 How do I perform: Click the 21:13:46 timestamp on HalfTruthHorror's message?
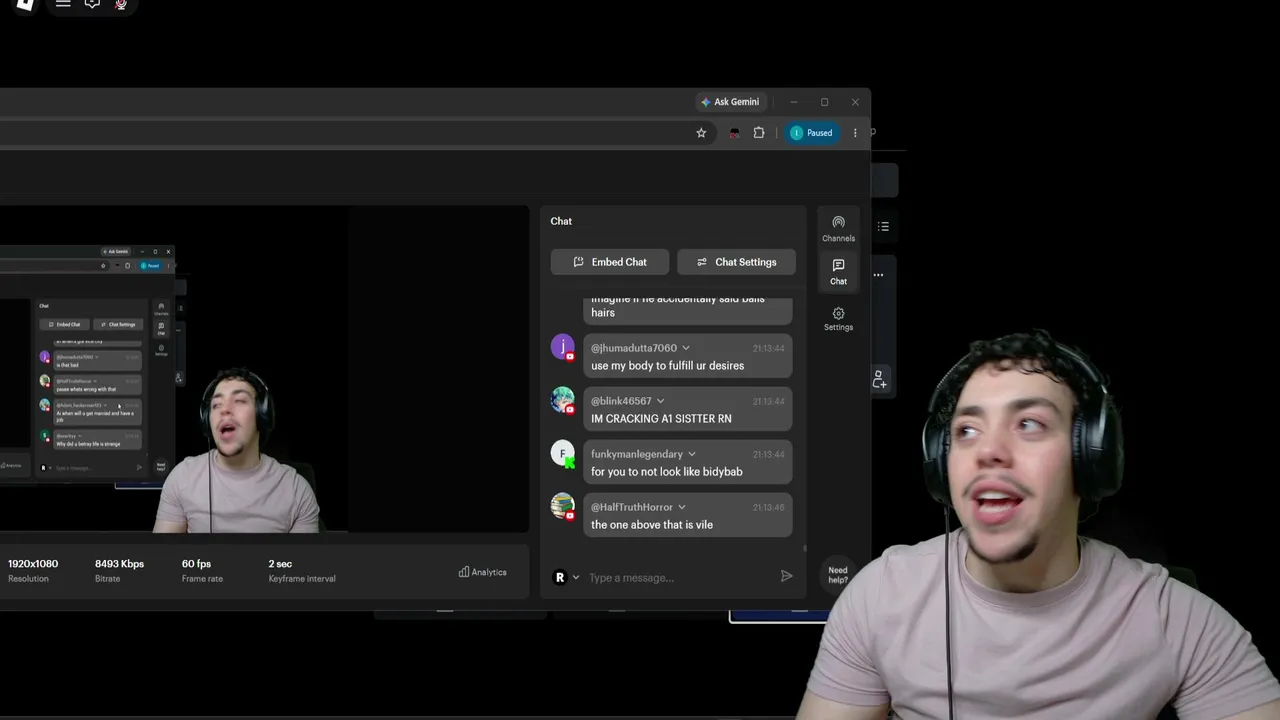point(768,507)
